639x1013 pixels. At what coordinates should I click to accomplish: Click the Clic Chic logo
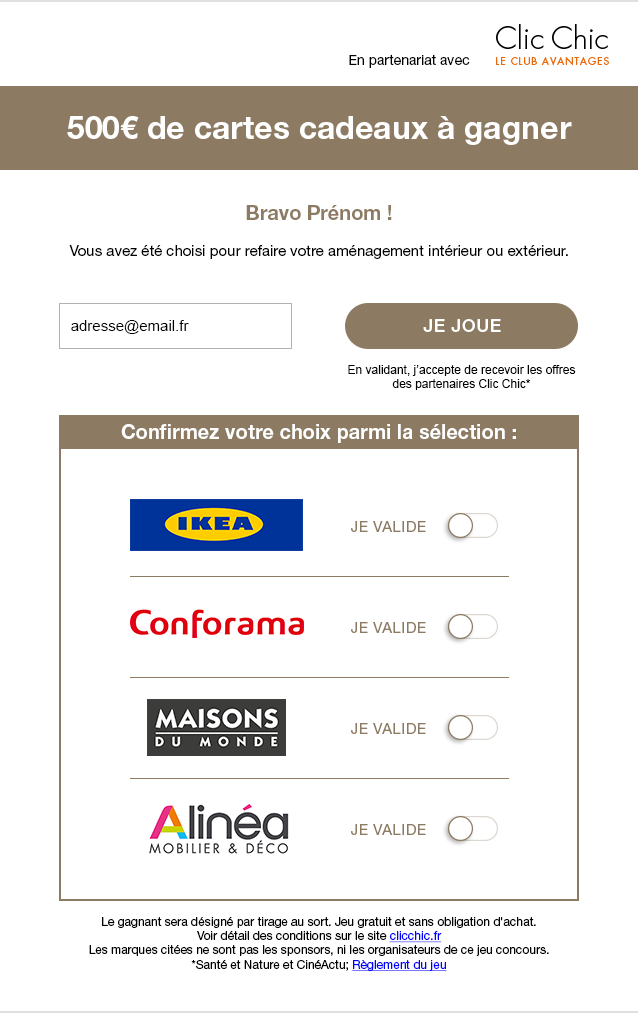pyautogui.click(x=552, y=46)
